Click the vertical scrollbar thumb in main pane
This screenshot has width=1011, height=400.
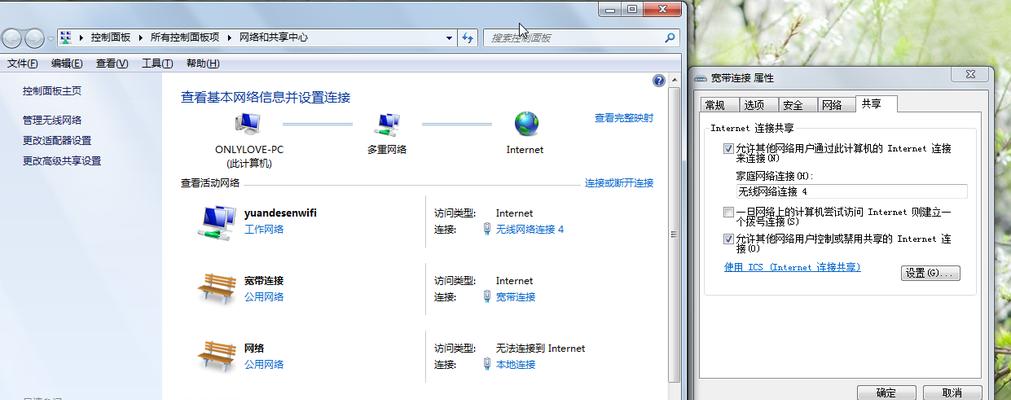pyautogui.click(x=674, y=234)
